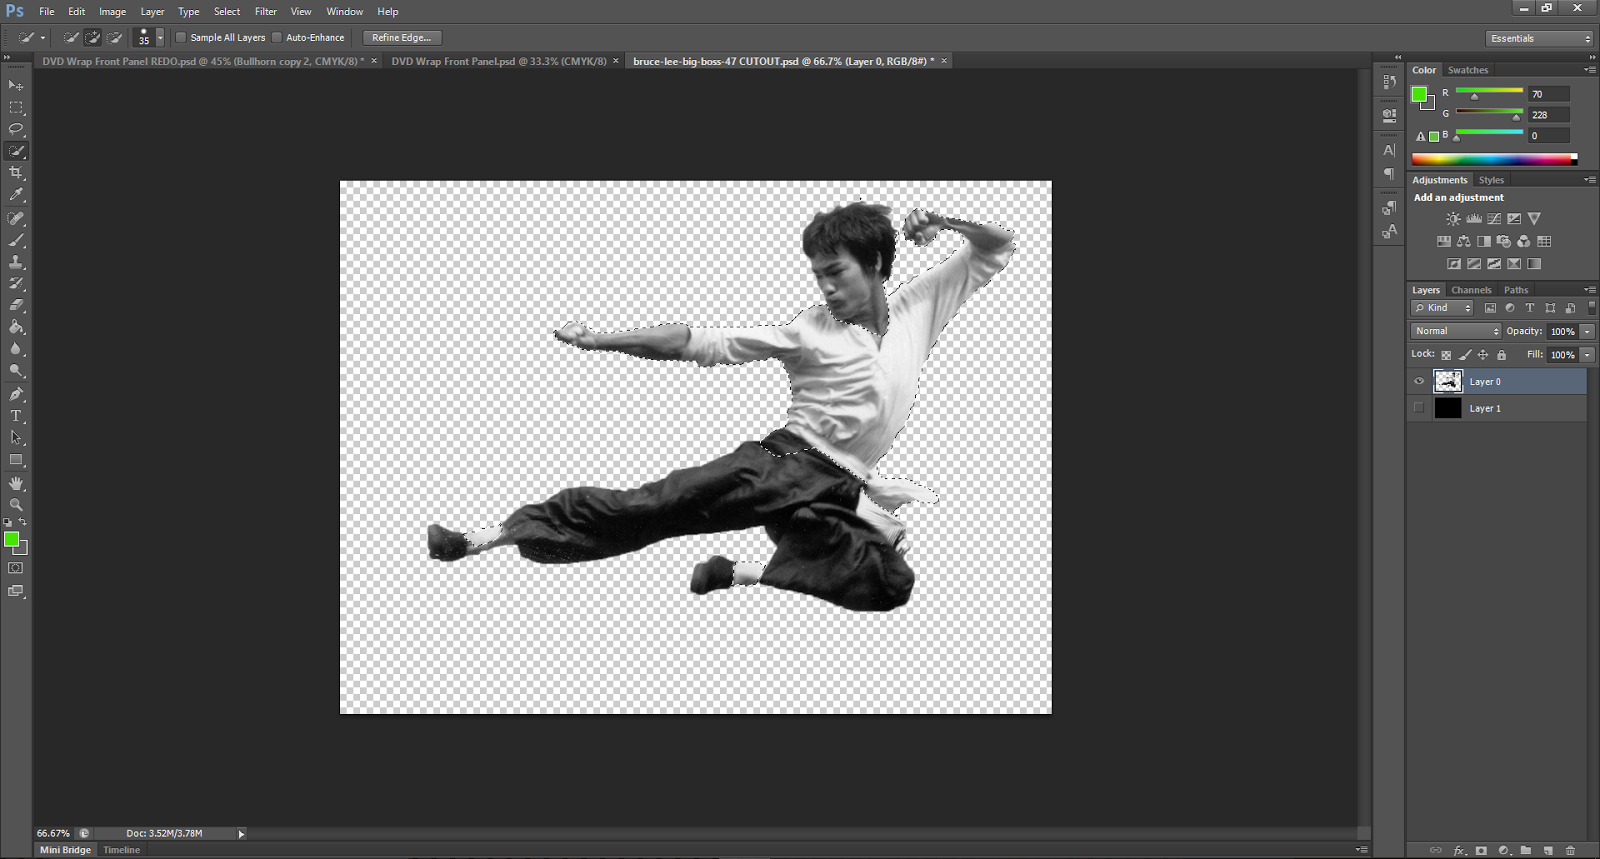Add a Curves adjustment

[x=1494, y=218]
